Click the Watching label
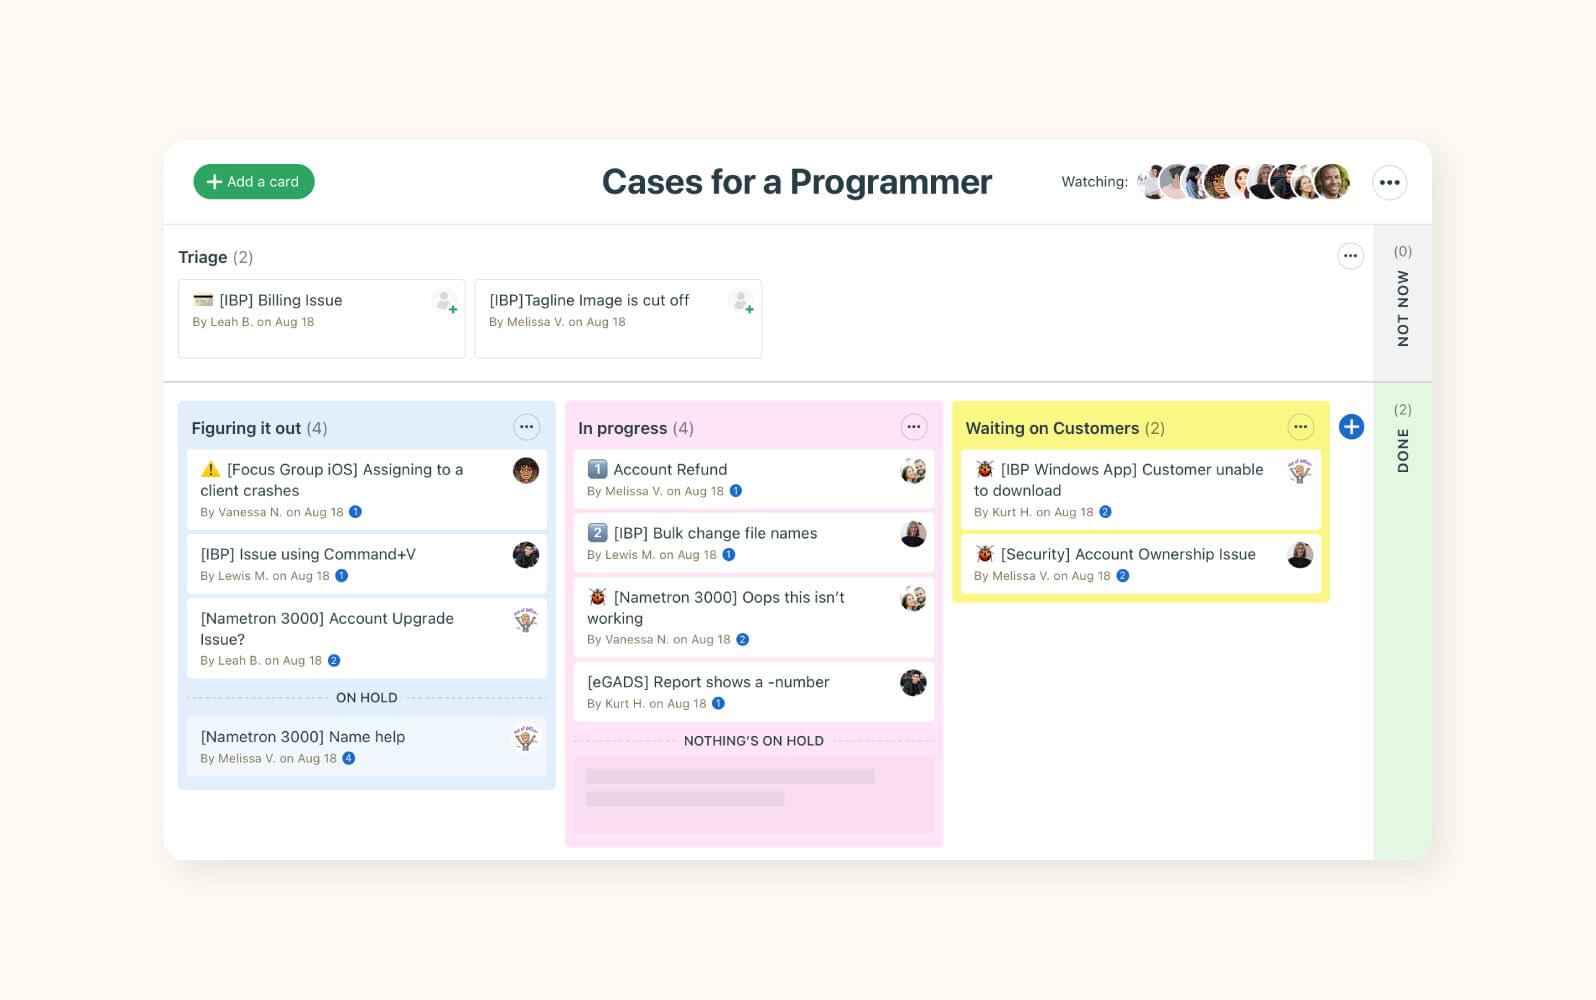 pyautogui.click(x=1094, y=181)
